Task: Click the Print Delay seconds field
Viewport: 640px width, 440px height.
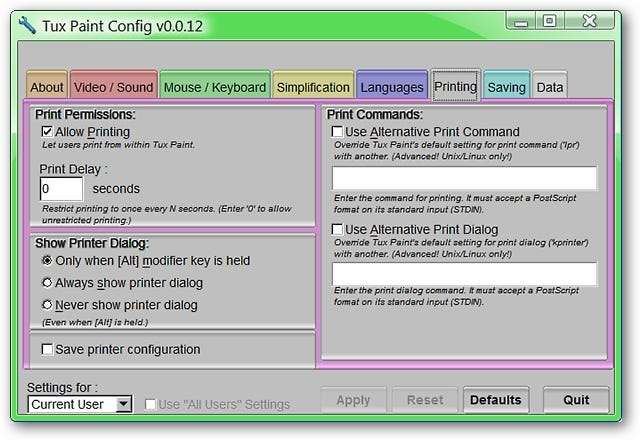Action: click(61, 189)
